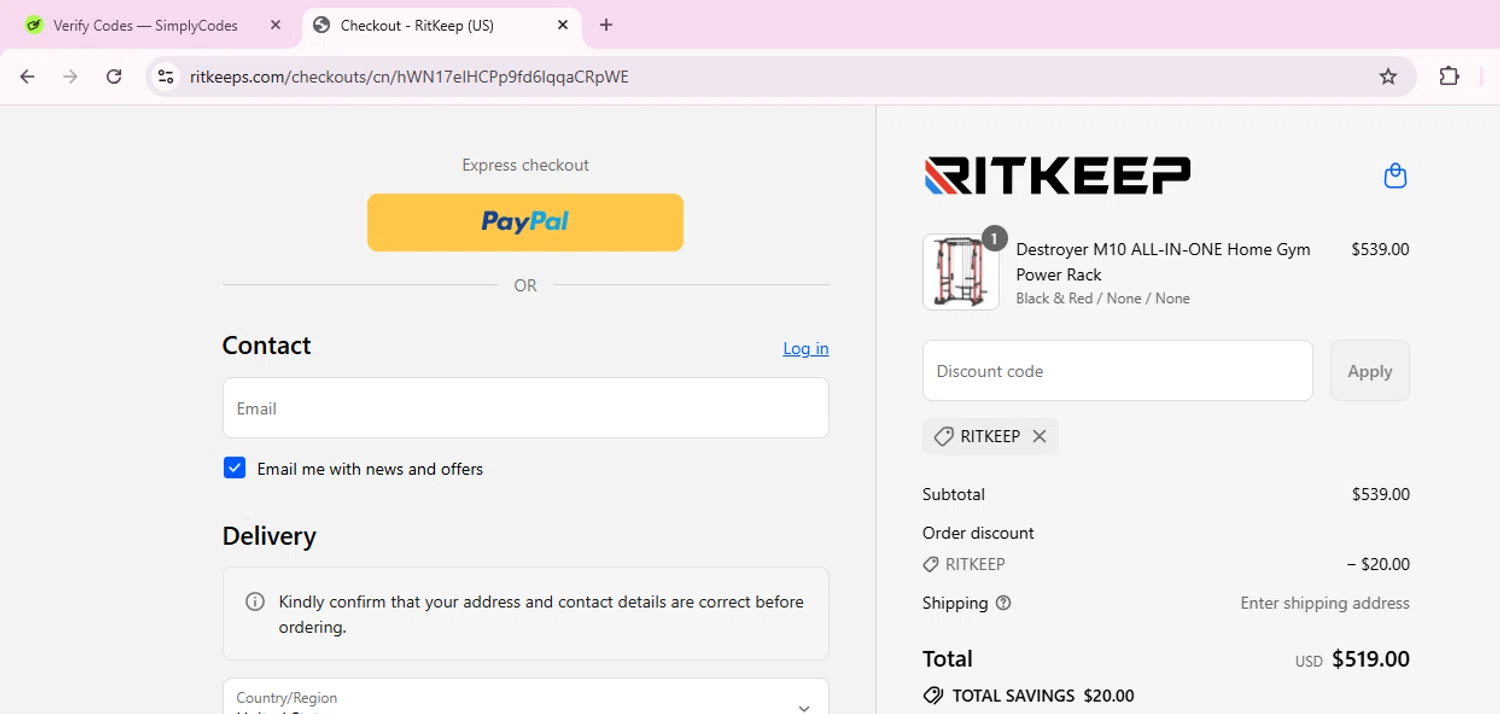Image resolution: width=1500 pixels, height=714 pixels.
Task: Click the tag icon beside TOTAL SAVINGS
Action: point(933,696)
